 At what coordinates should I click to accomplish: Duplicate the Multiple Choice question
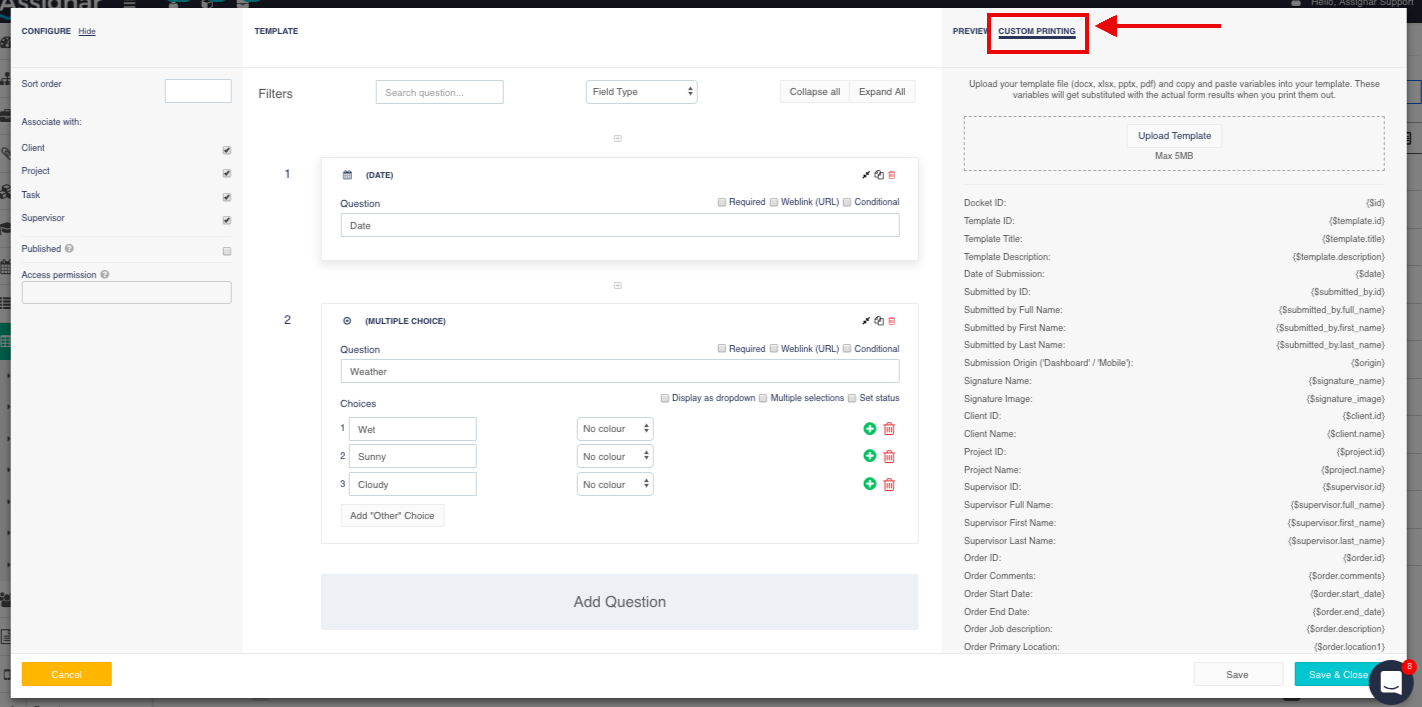[x=879, y=321]
